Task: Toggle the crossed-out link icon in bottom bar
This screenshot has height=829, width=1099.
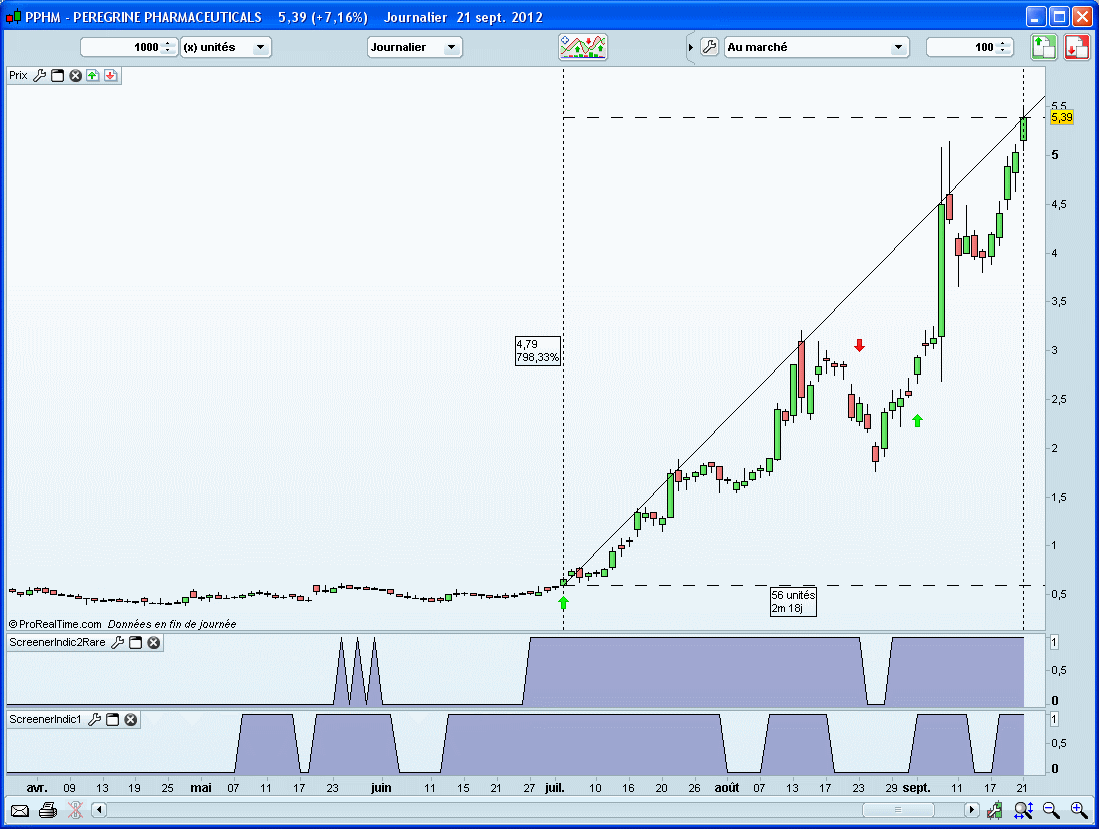Action: coord(72,810)
